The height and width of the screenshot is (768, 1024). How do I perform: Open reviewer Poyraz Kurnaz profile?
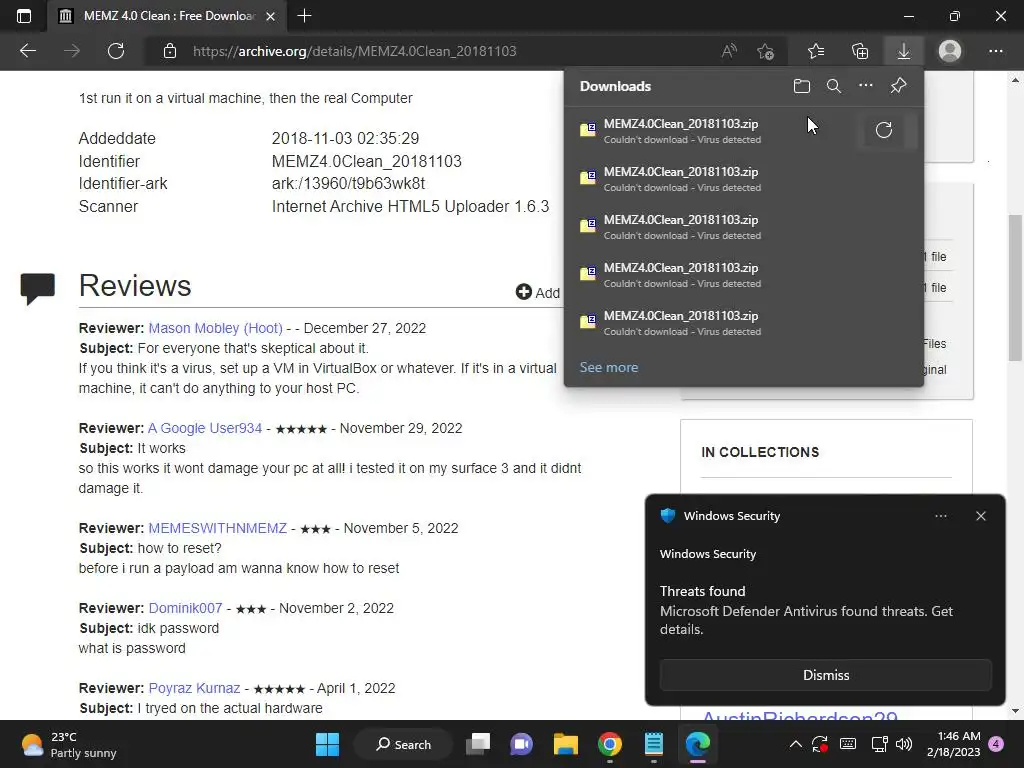click(194, 688)
